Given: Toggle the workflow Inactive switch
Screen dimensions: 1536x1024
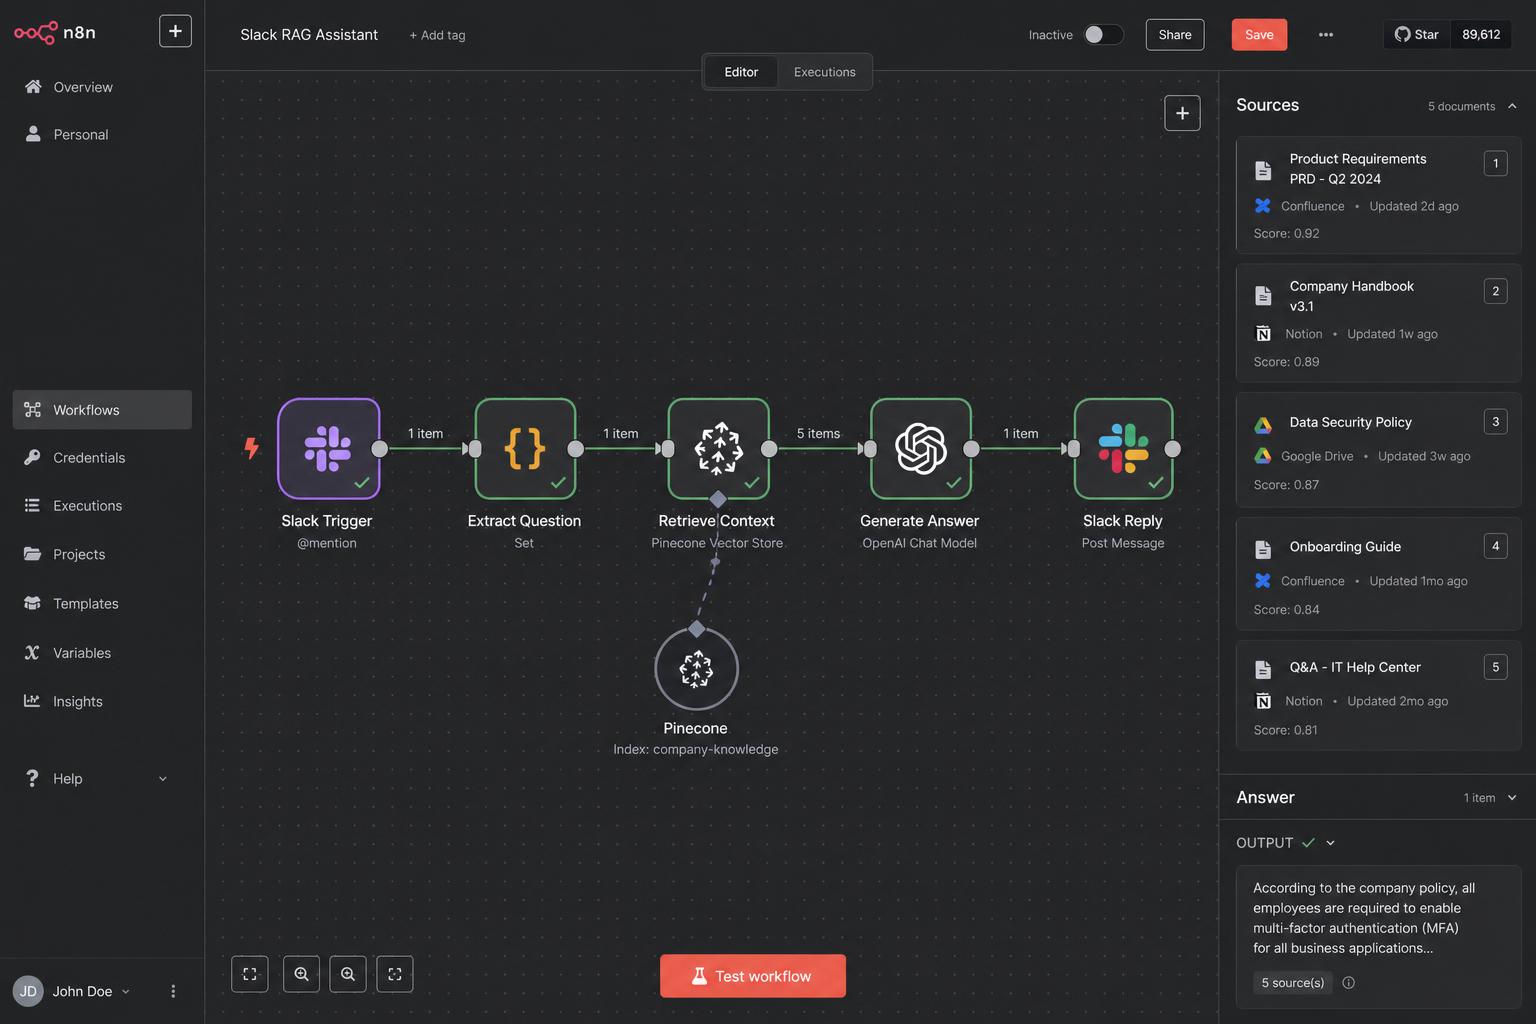Looking at the screenshot, I should 1103,34.
